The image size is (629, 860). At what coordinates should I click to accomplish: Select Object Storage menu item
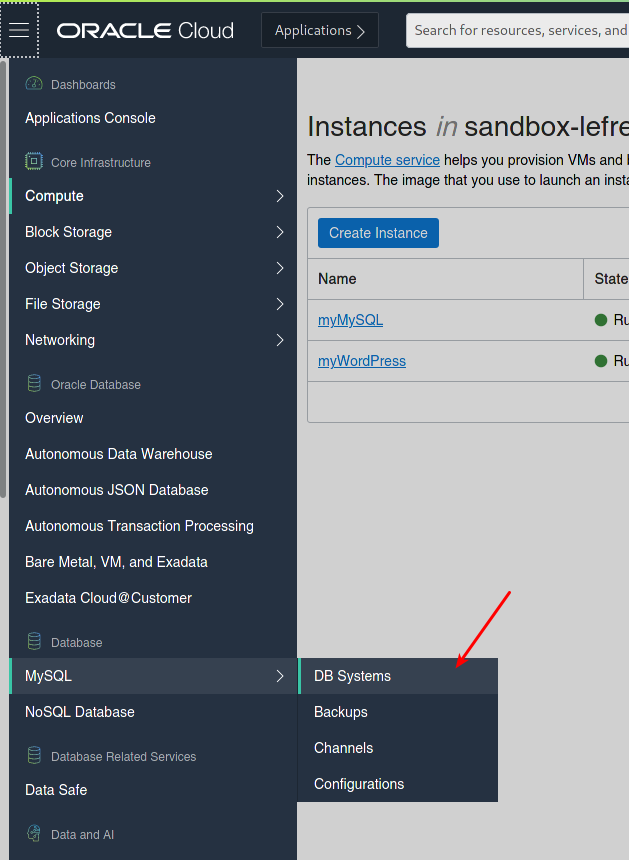pyautogui.click(x=153, y=268)
